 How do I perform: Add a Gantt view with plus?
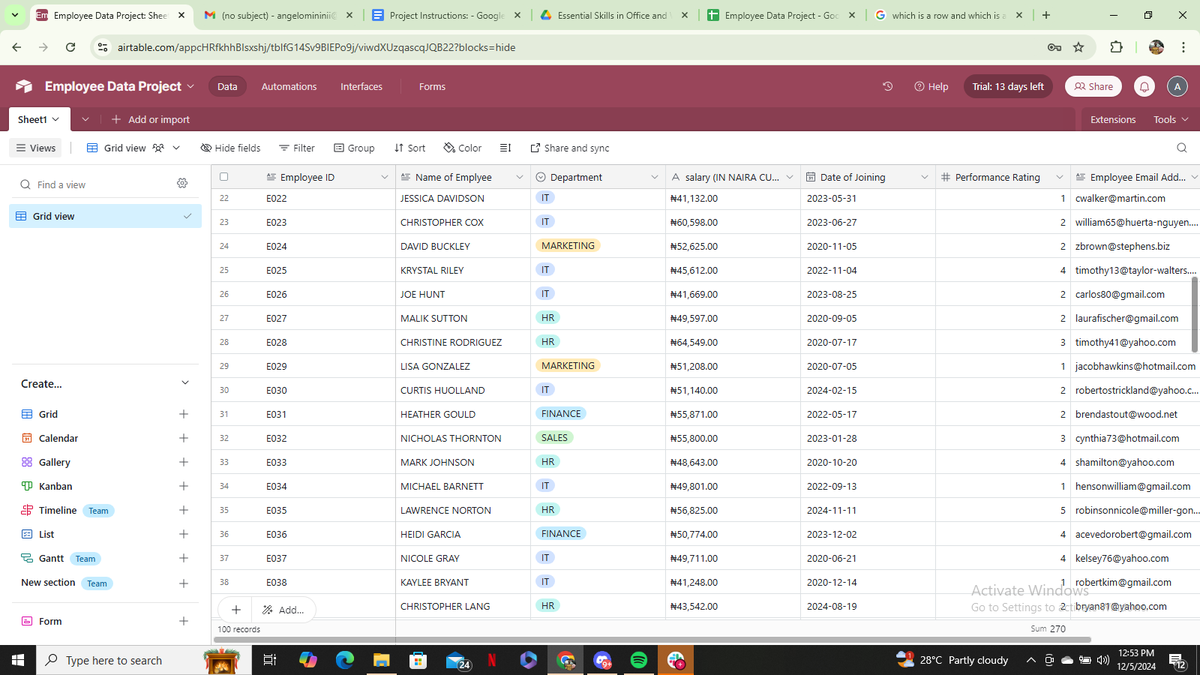183,558
